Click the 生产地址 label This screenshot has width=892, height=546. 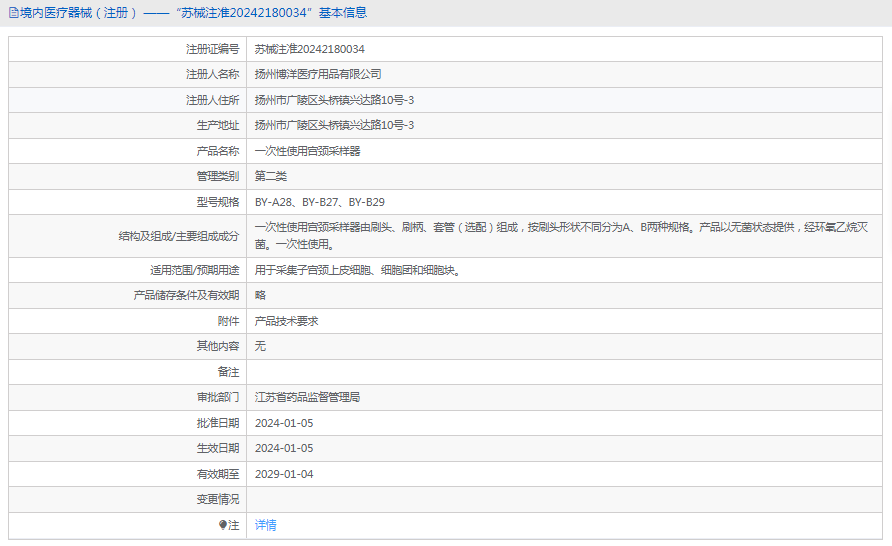coord(218,125)
